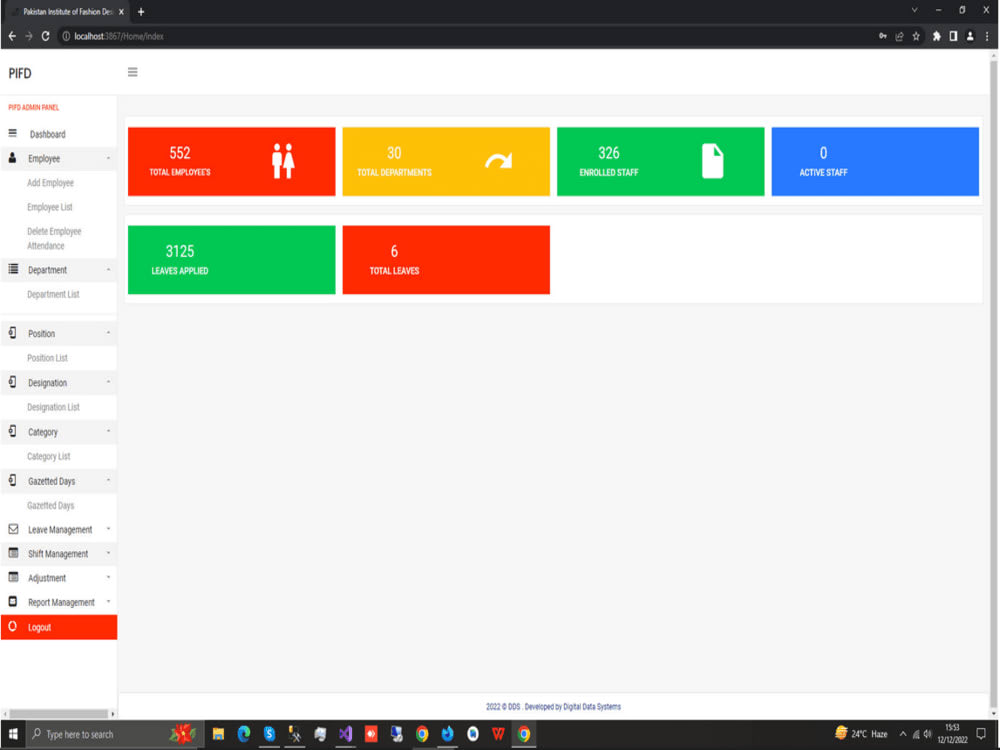The width and height of the screenshot is (1000, 750).
Task: Click the PIFD logo text
Action: (20, 73)
